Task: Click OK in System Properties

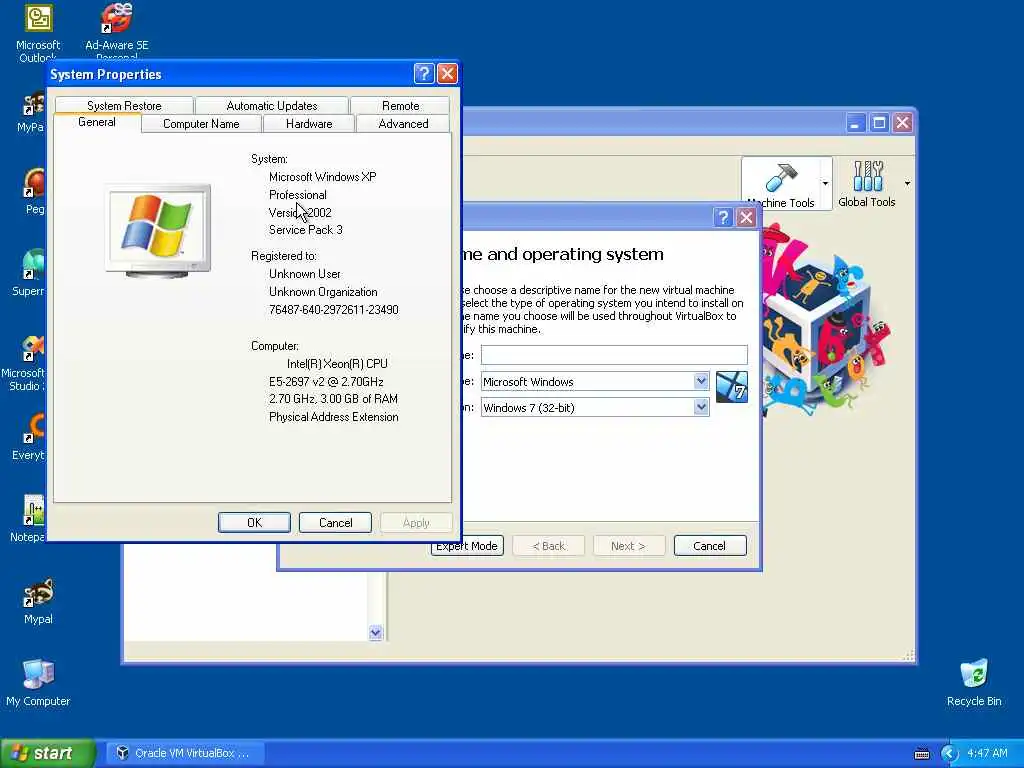Action: (254, 522)
